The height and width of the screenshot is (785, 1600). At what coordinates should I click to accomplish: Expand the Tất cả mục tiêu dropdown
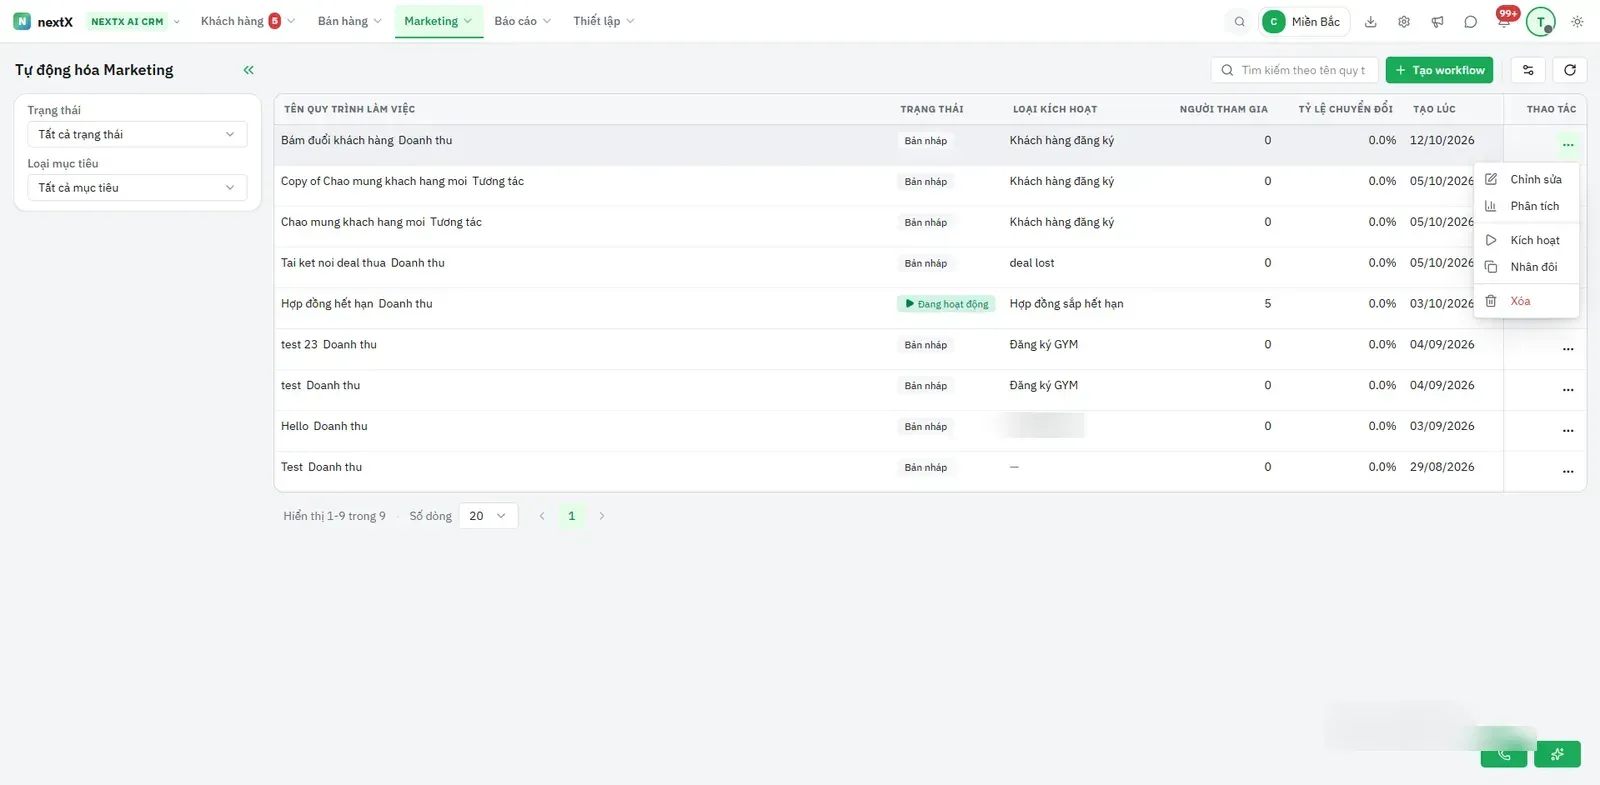[x=137, y=187]
